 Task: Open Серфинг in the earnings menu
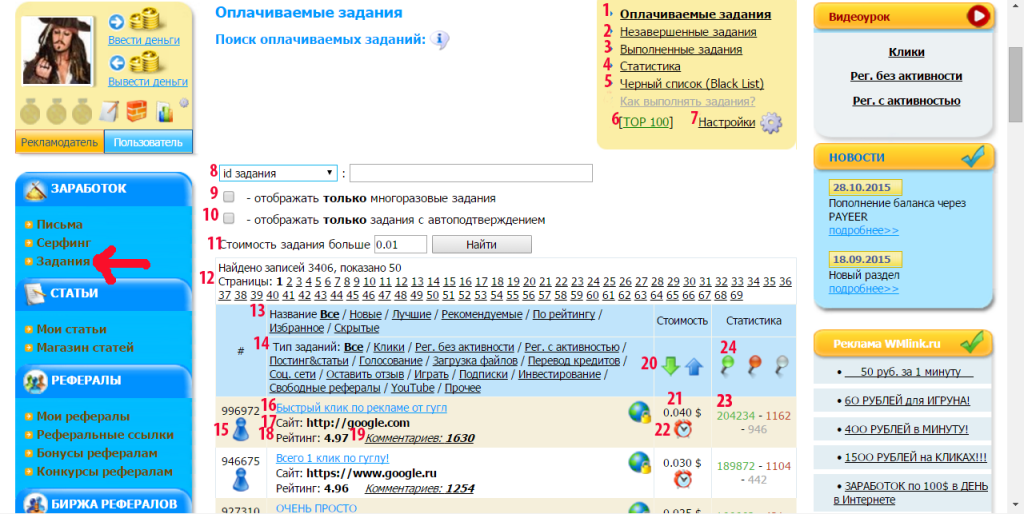pos(63,243)
